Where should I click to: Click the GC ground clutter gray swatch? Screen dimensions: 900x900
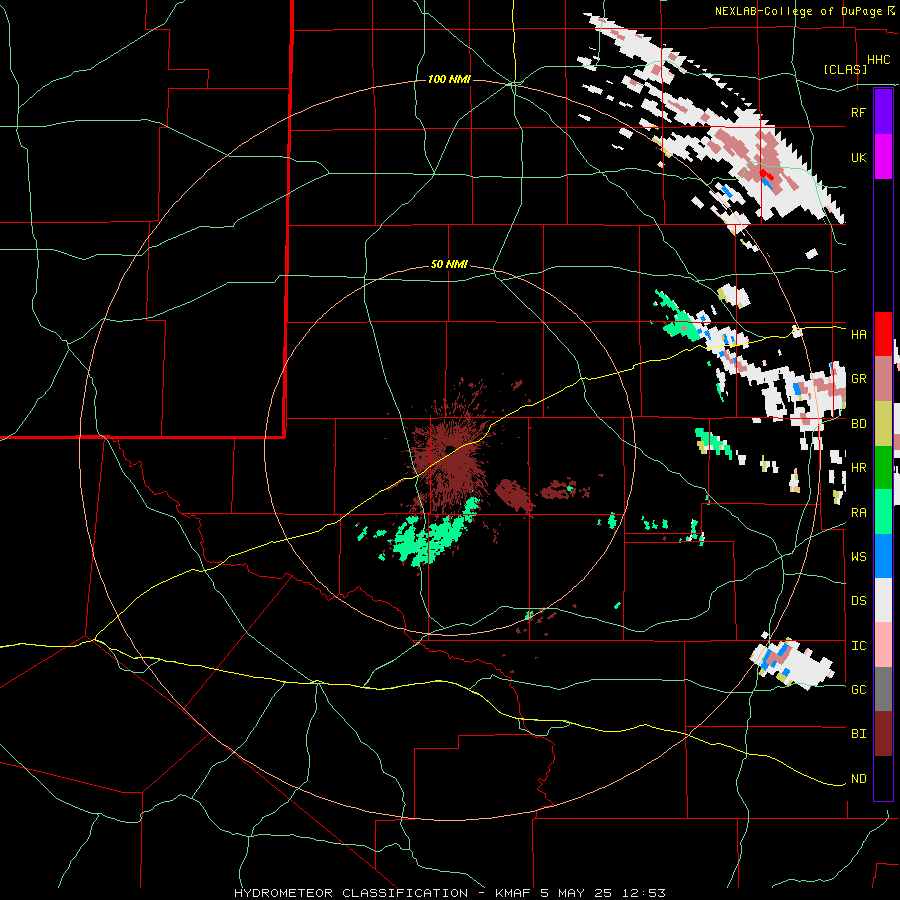tap(883, 689)
